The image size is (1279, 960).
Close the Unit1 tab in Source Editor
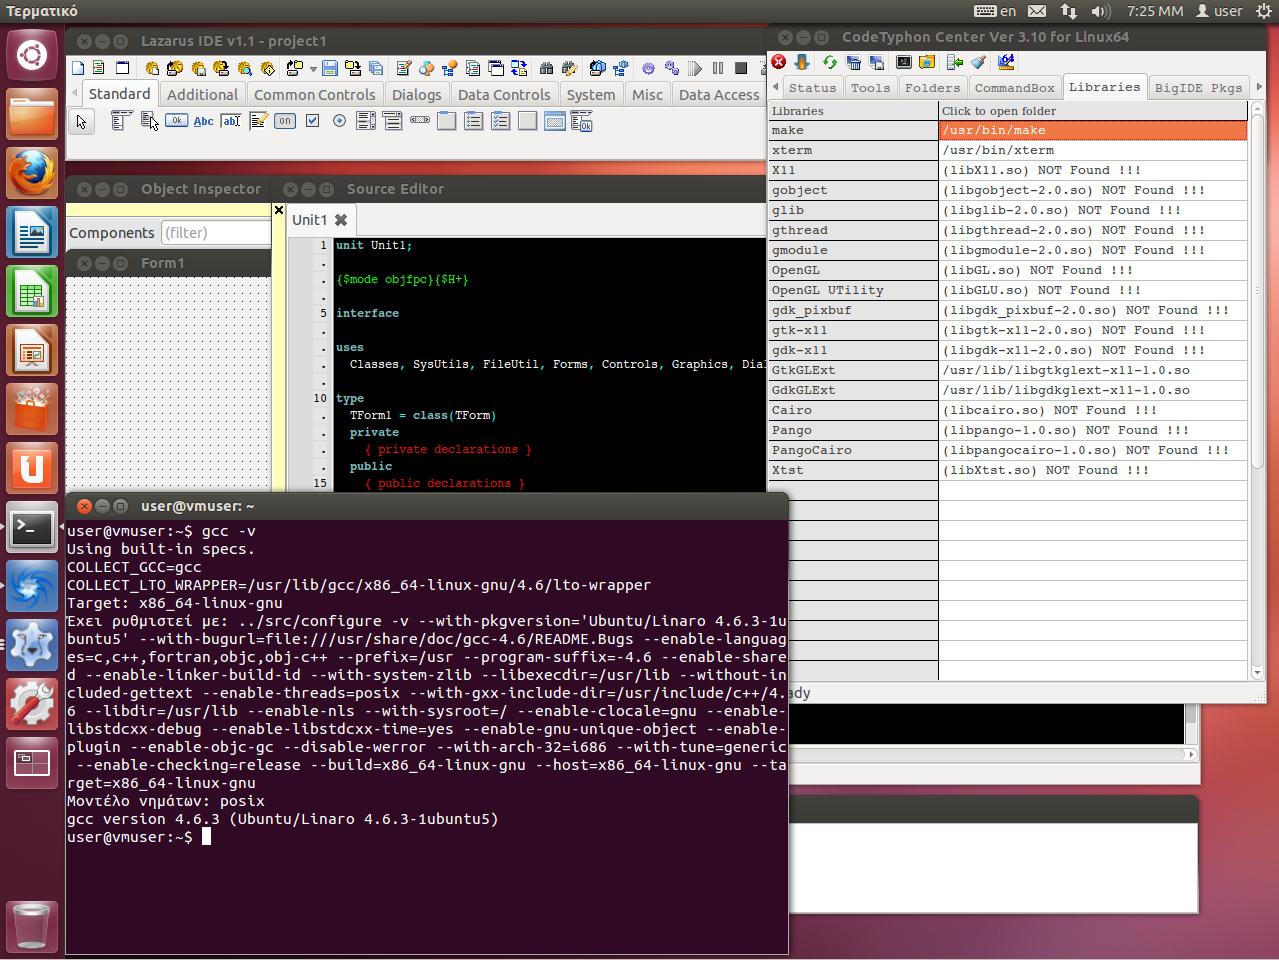pyautogui.click(x=341, y=220)
